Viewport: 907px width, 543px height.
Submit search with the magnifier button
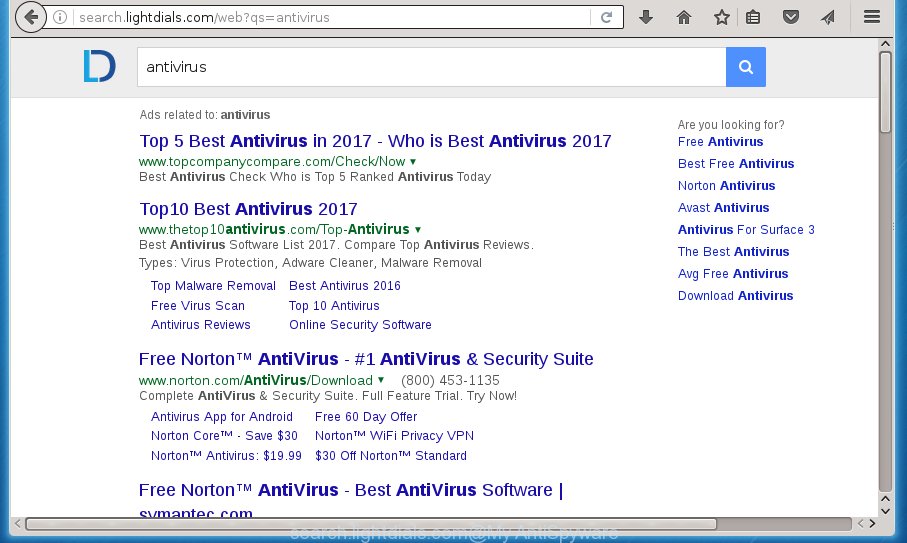point(746,67)
